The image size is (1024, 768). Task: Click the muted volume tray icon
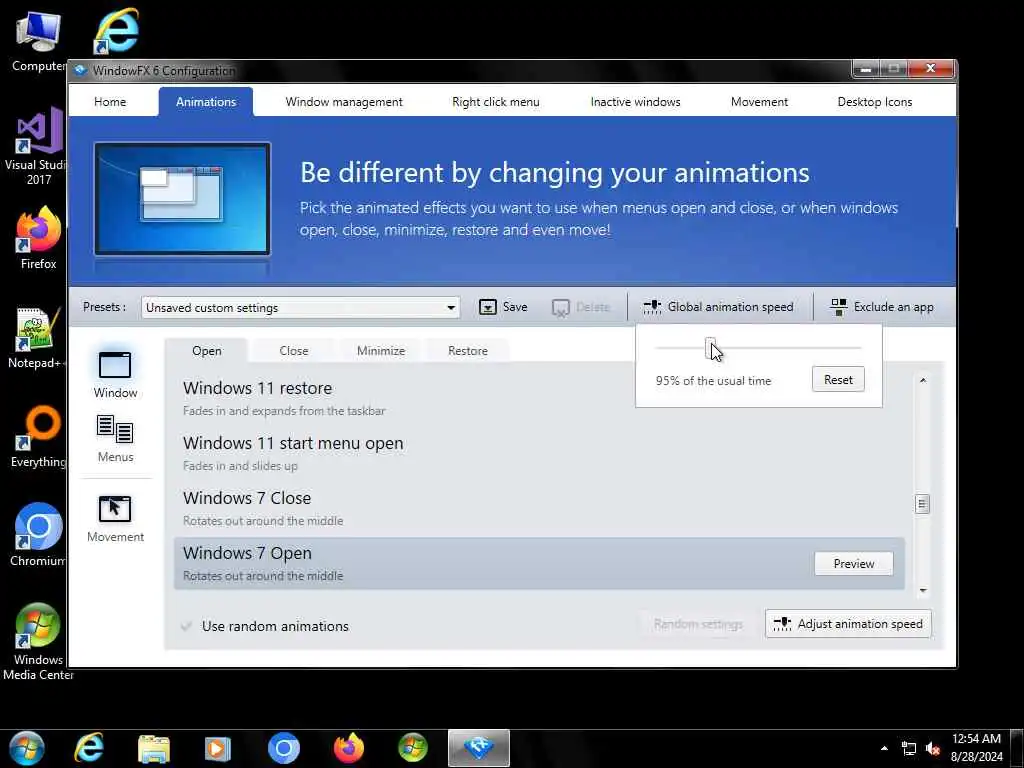(933, 748)
